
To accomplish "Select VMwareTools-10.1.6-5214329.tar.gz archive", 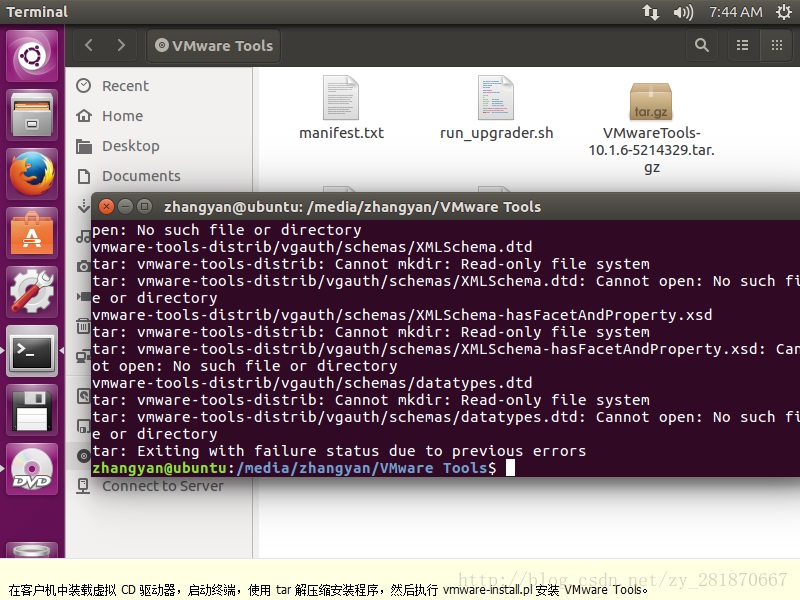I will [x=651, y=128].
